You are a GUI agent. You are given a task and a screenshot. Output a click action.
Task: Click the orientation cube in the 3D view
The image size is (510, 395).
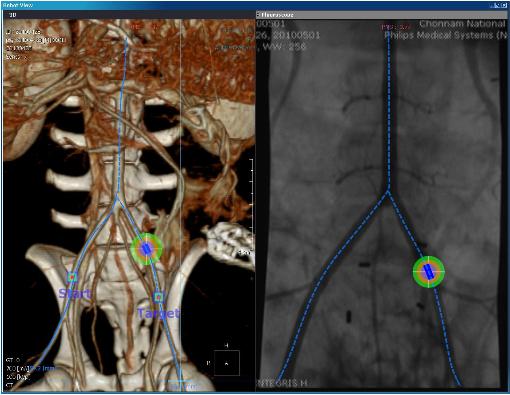(227, 363)
